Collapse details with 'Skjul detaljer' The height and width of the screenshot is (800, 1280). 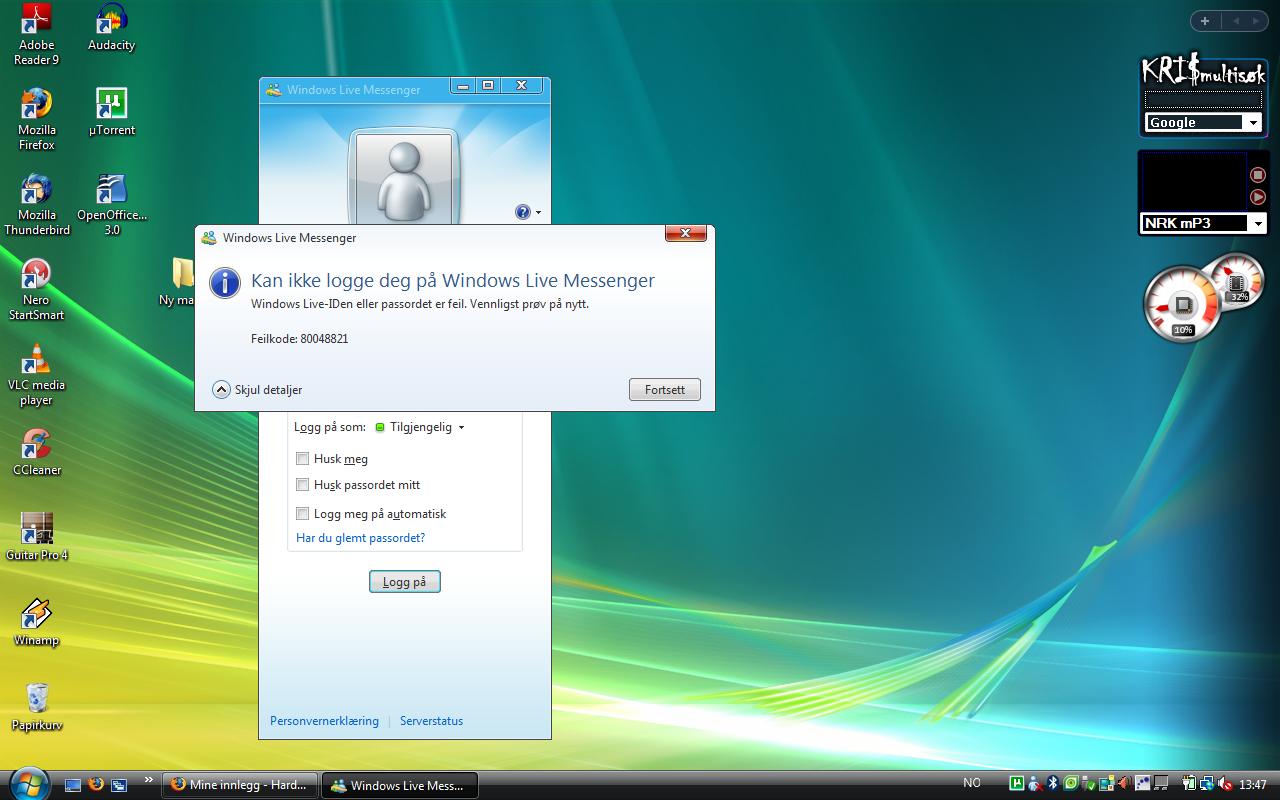click(257, 390)
